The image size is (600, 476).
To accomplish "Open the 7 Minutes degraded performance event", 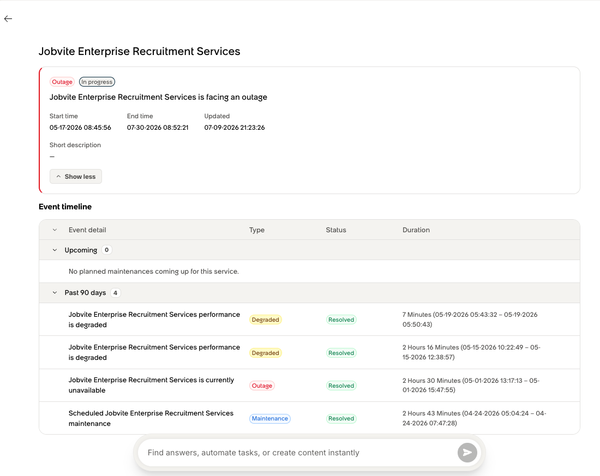I will 310,320.
